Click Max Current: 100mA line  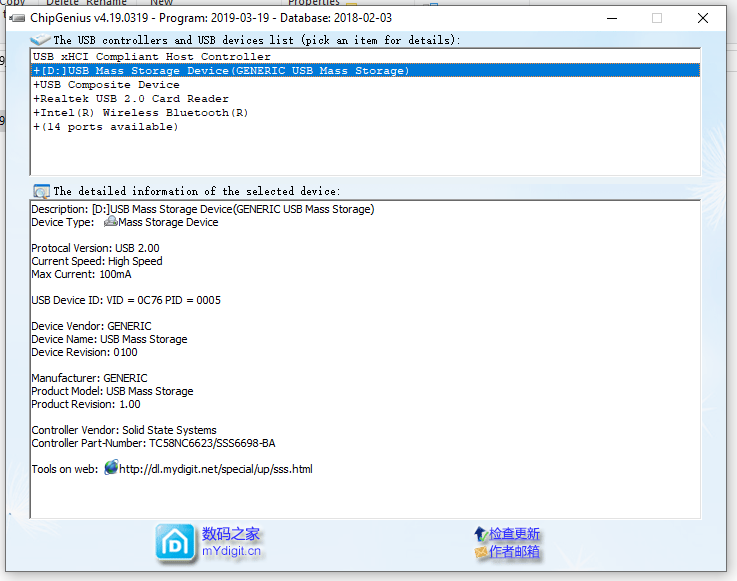pos(81,275)
